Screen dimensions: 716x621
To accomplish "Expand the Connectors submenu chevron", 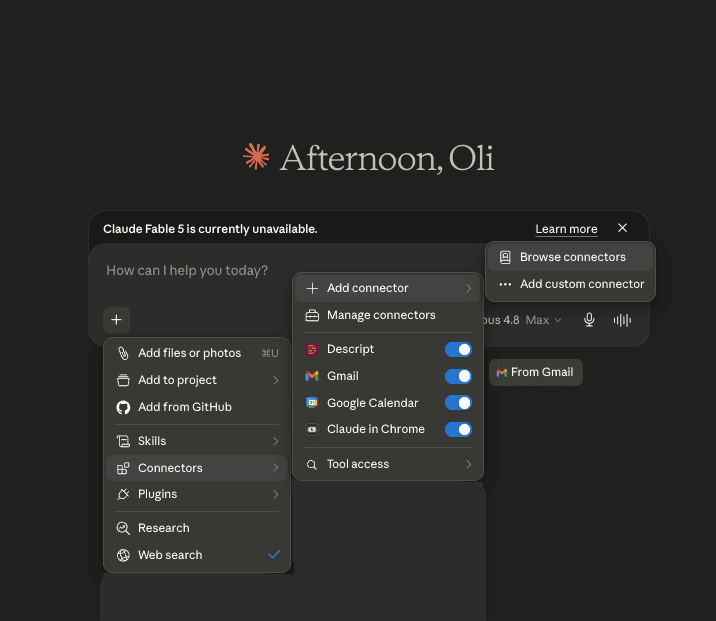I will pos(275,468).
